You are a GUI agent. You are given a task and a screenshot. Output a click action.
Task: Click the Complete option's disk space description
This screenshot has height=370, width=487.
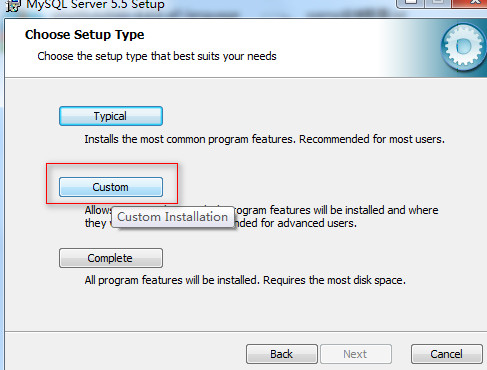(x=245, y=280)
